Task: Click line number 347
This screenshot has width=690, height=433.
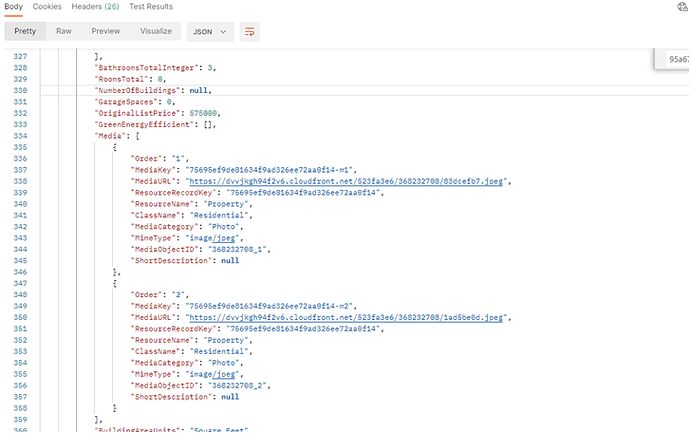Action: click(x=20, y=283)
